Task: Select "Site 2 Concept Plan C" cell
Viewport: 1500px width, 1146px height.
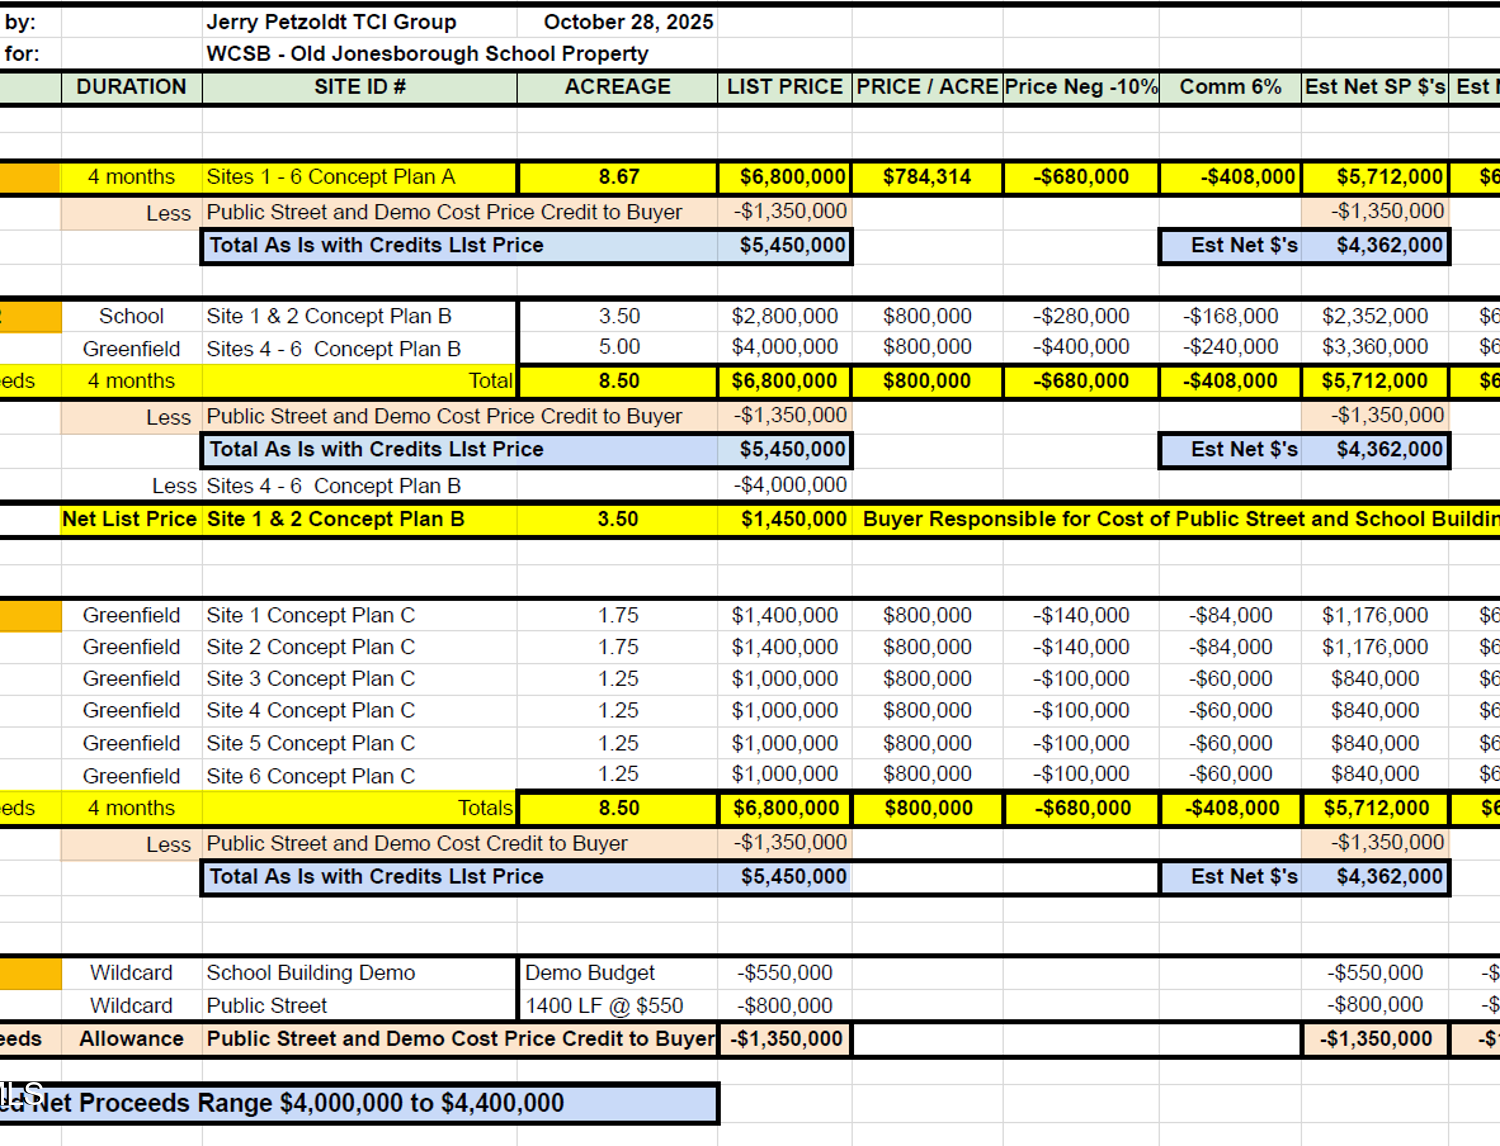Action: tap(360, 647)
